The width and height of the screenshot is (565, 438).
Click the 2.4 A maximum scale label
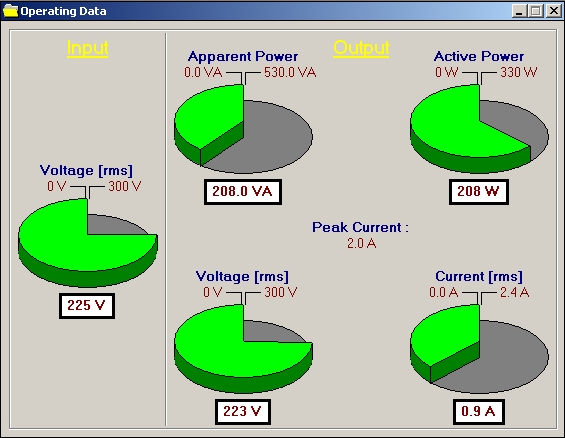tap(514, 292)
